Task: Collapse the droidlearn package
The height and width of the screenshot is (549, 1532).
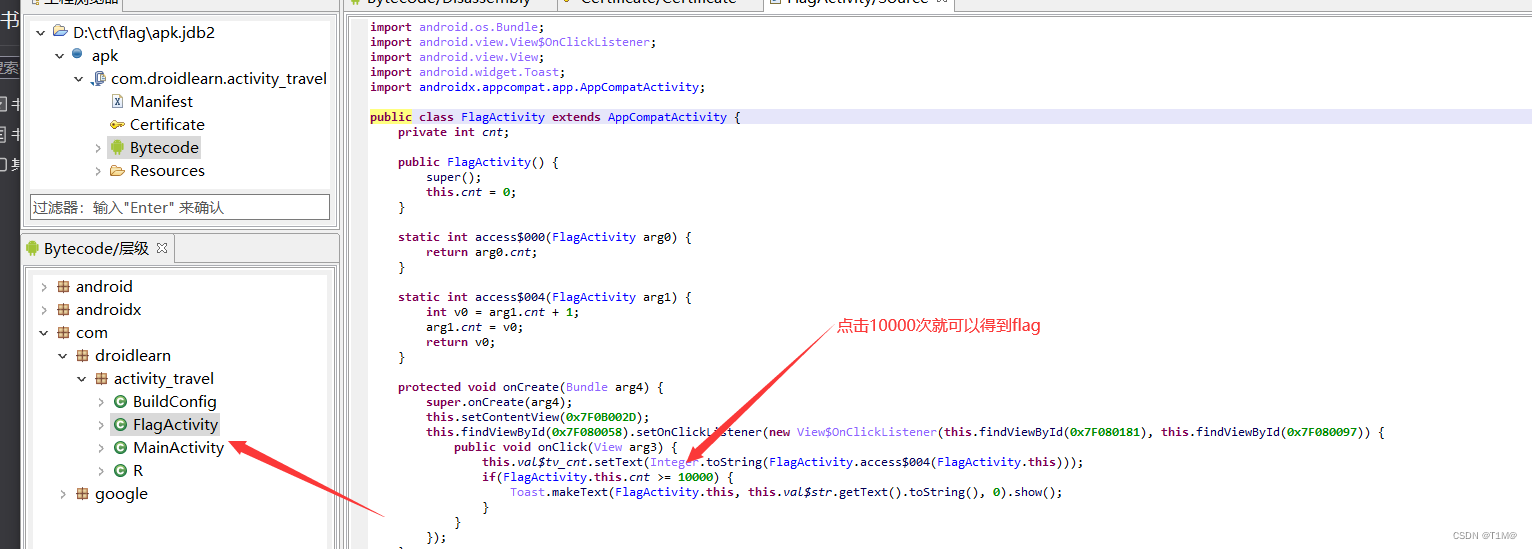Action: click(x=63, y=355)
